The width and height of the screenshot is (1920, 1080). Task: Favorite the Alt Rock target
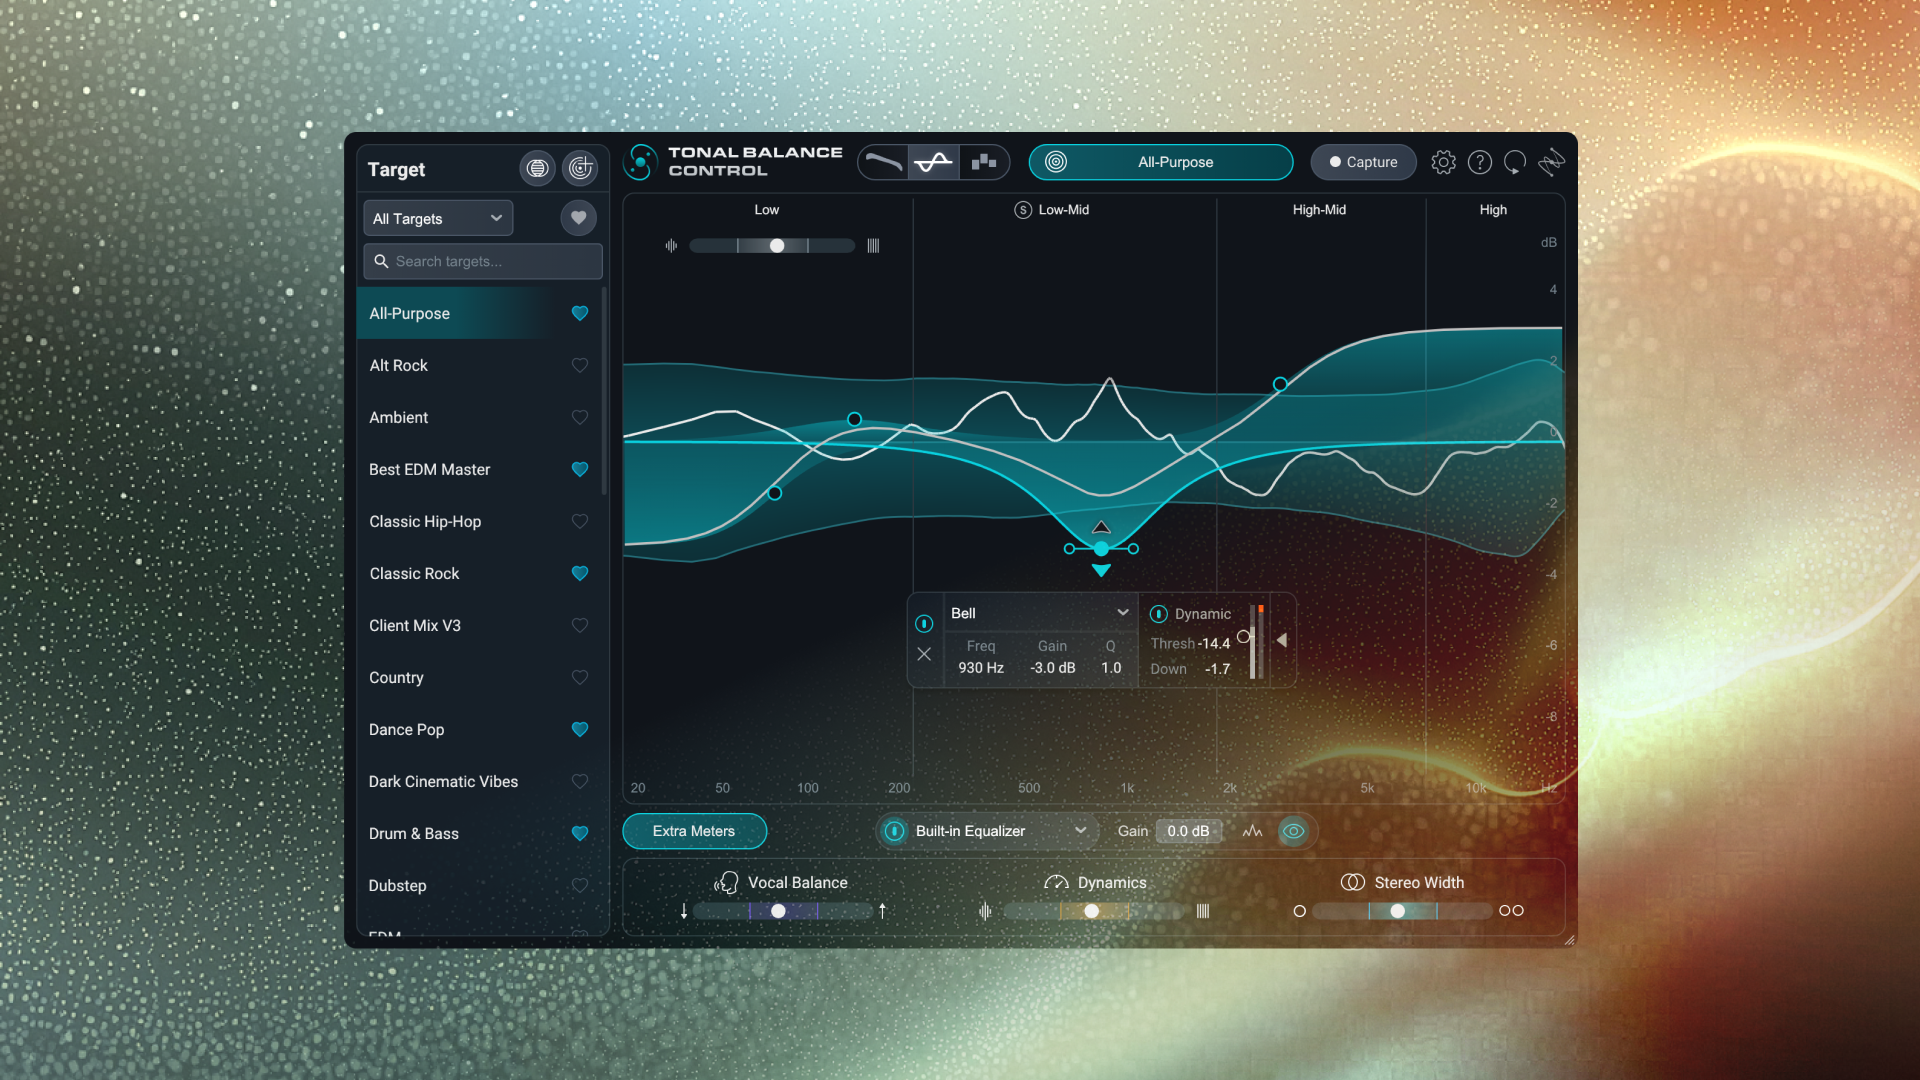pyautogui.click(x=579, y=365)
